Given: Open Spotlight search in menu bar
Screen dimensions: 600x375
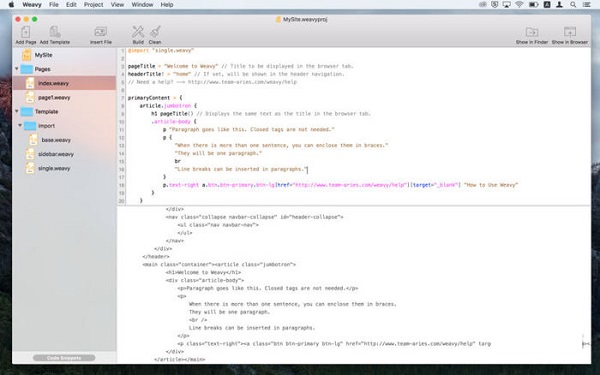Looking at the screenshot, I should pyautogui.click(x=573, y=5).
